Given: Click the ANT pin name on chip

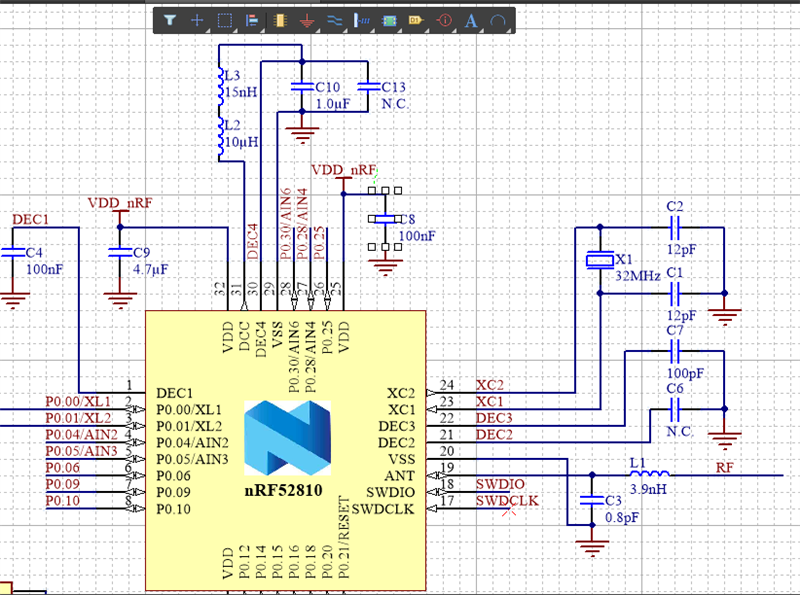Looking at the screenshot, I should 400,476.
